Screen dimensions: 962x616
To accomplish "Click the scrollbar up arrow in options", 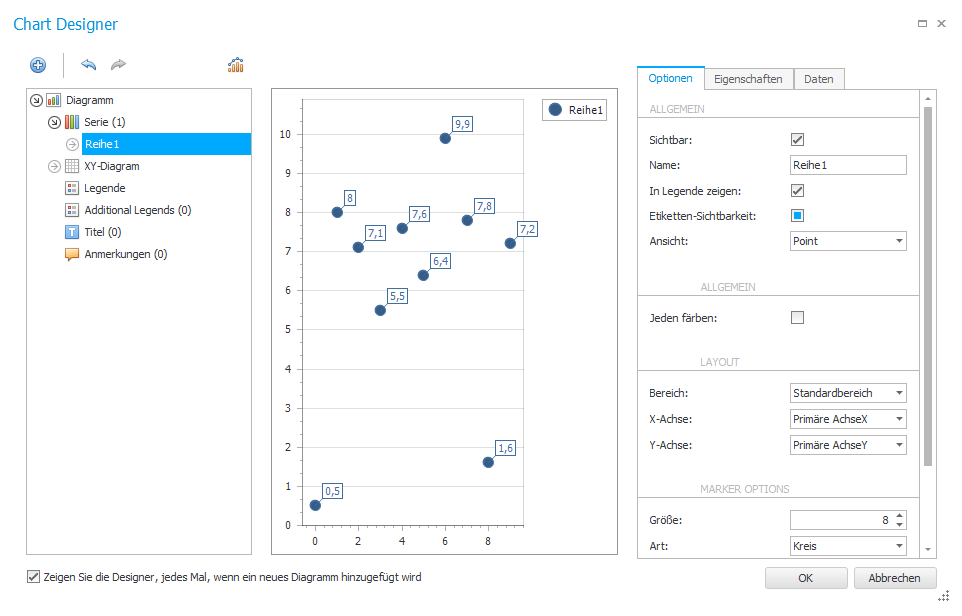I will 928,98.
